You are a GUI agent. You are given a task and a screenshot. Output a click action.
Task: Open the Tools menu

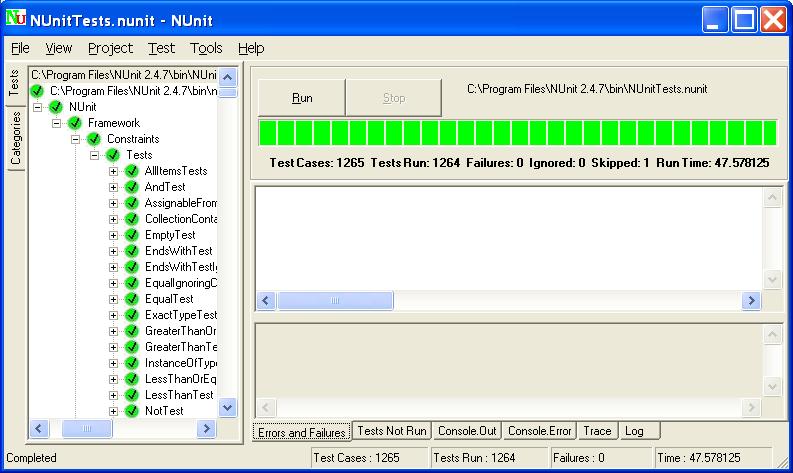point(206,48)
